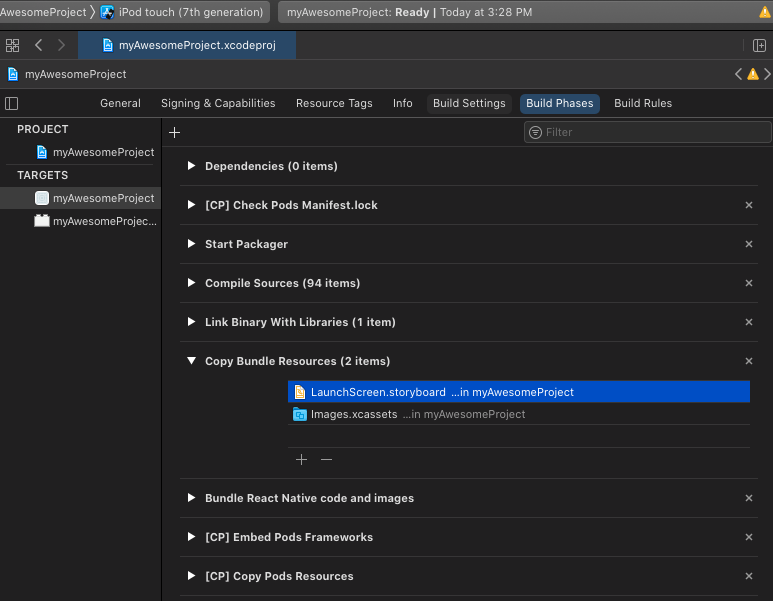Collapse Copy Bundle Resources phase

click(x=191, y=361)
